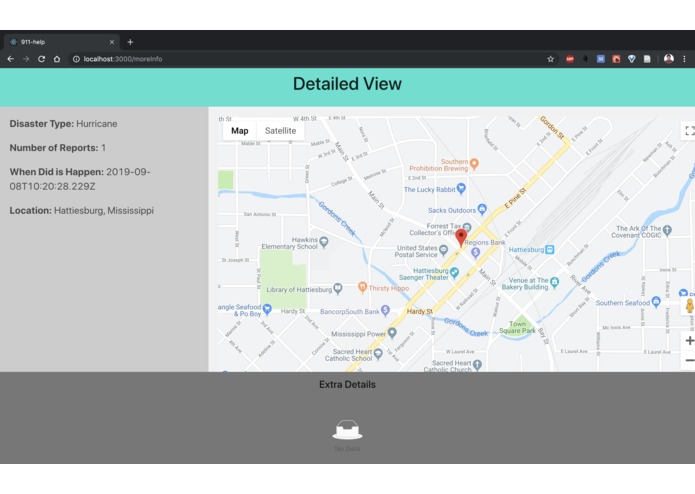The height and width of the screenshot is (494, 695).
Task: Zoom out on the map
Action: (689, 360)
